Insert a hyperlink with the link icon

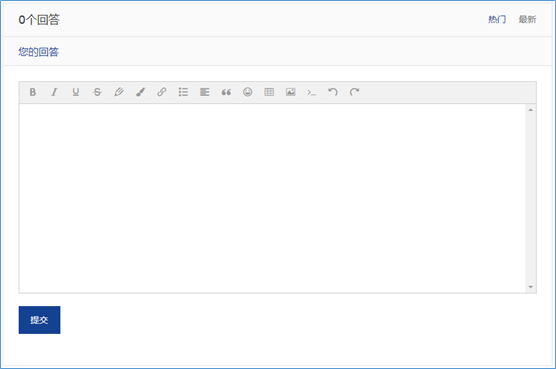pyautogui.click(x=162, y=92)
